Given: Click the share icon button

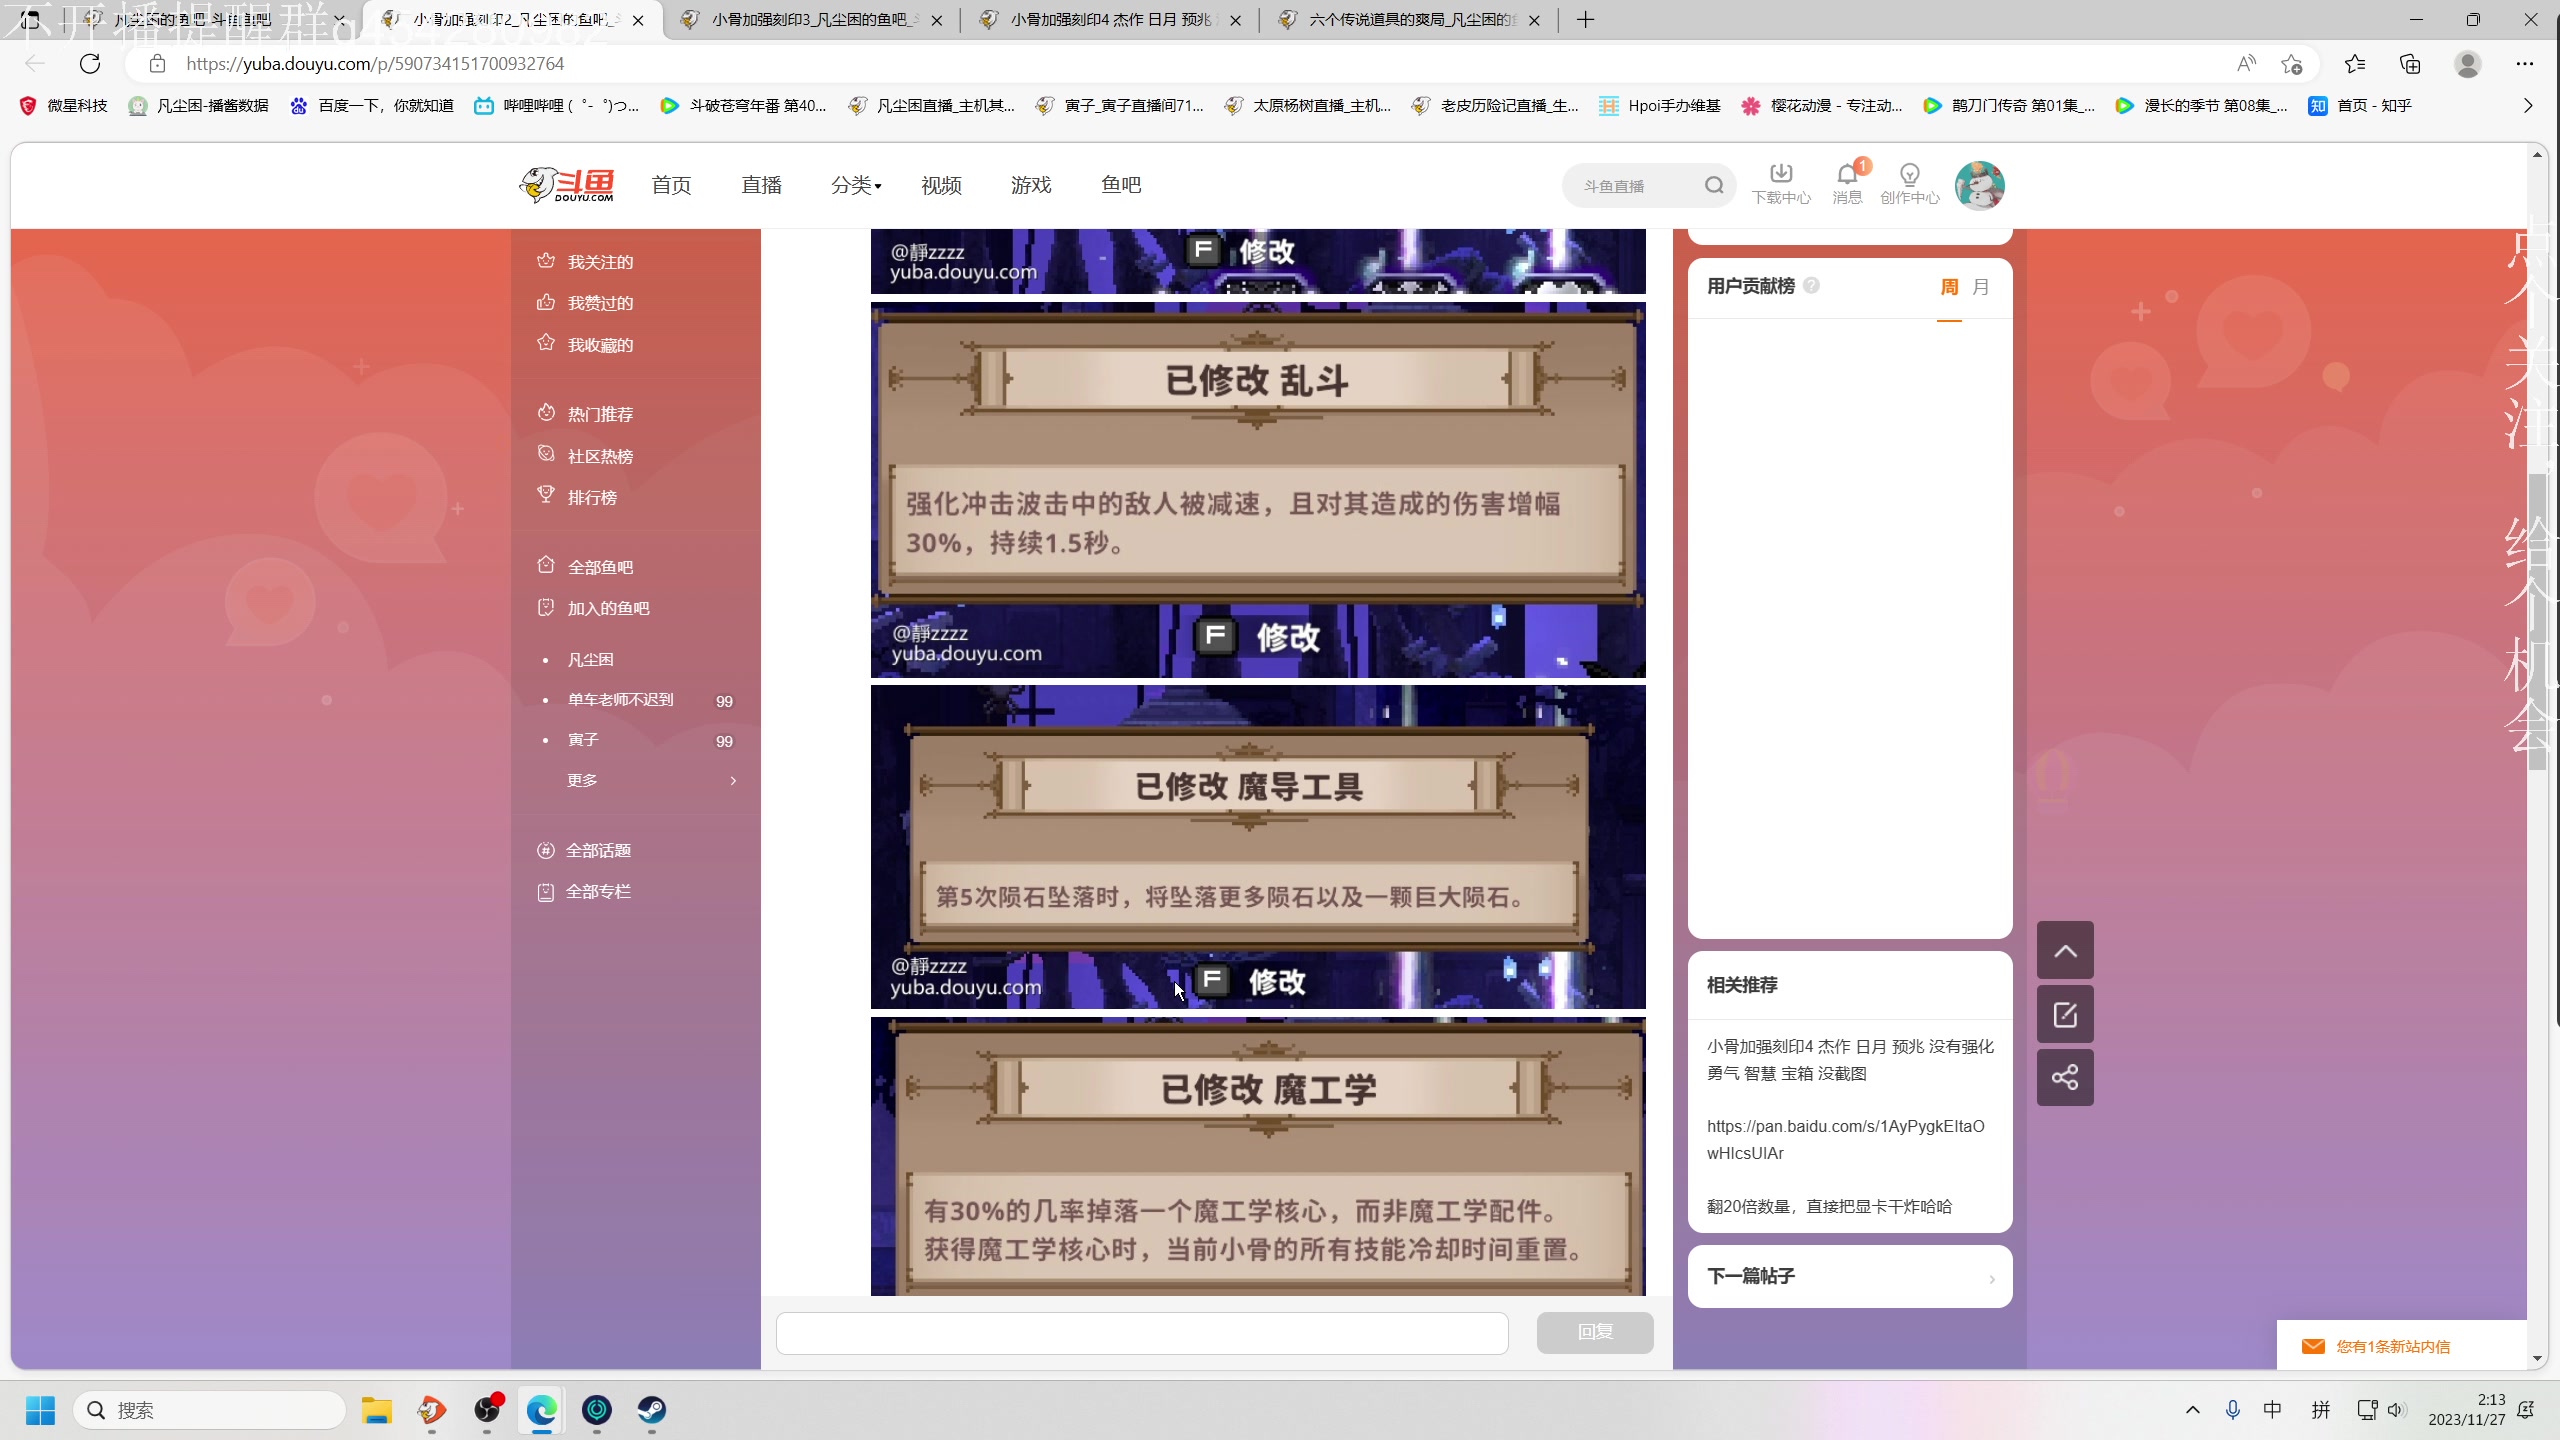Looking at the screenshot, I should (x=2065, y=1077).
